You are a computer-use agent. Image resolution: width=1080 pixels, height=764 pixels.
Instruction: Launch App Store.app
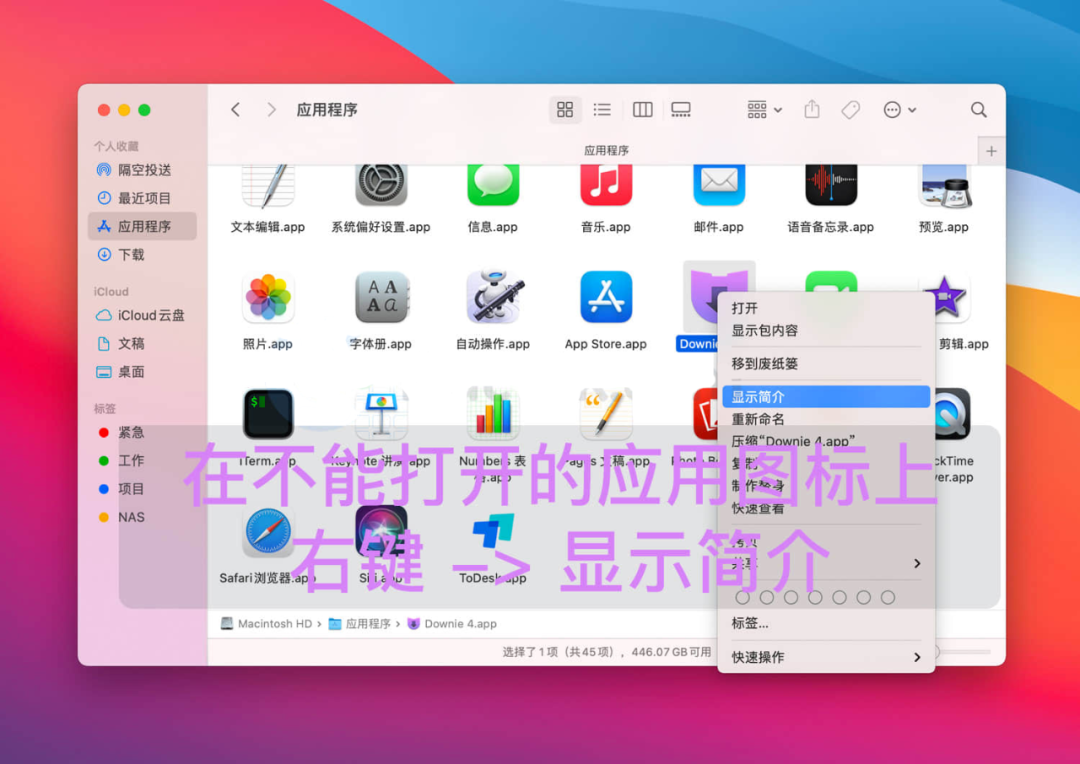pyautogui.click(x=605, y=297)
